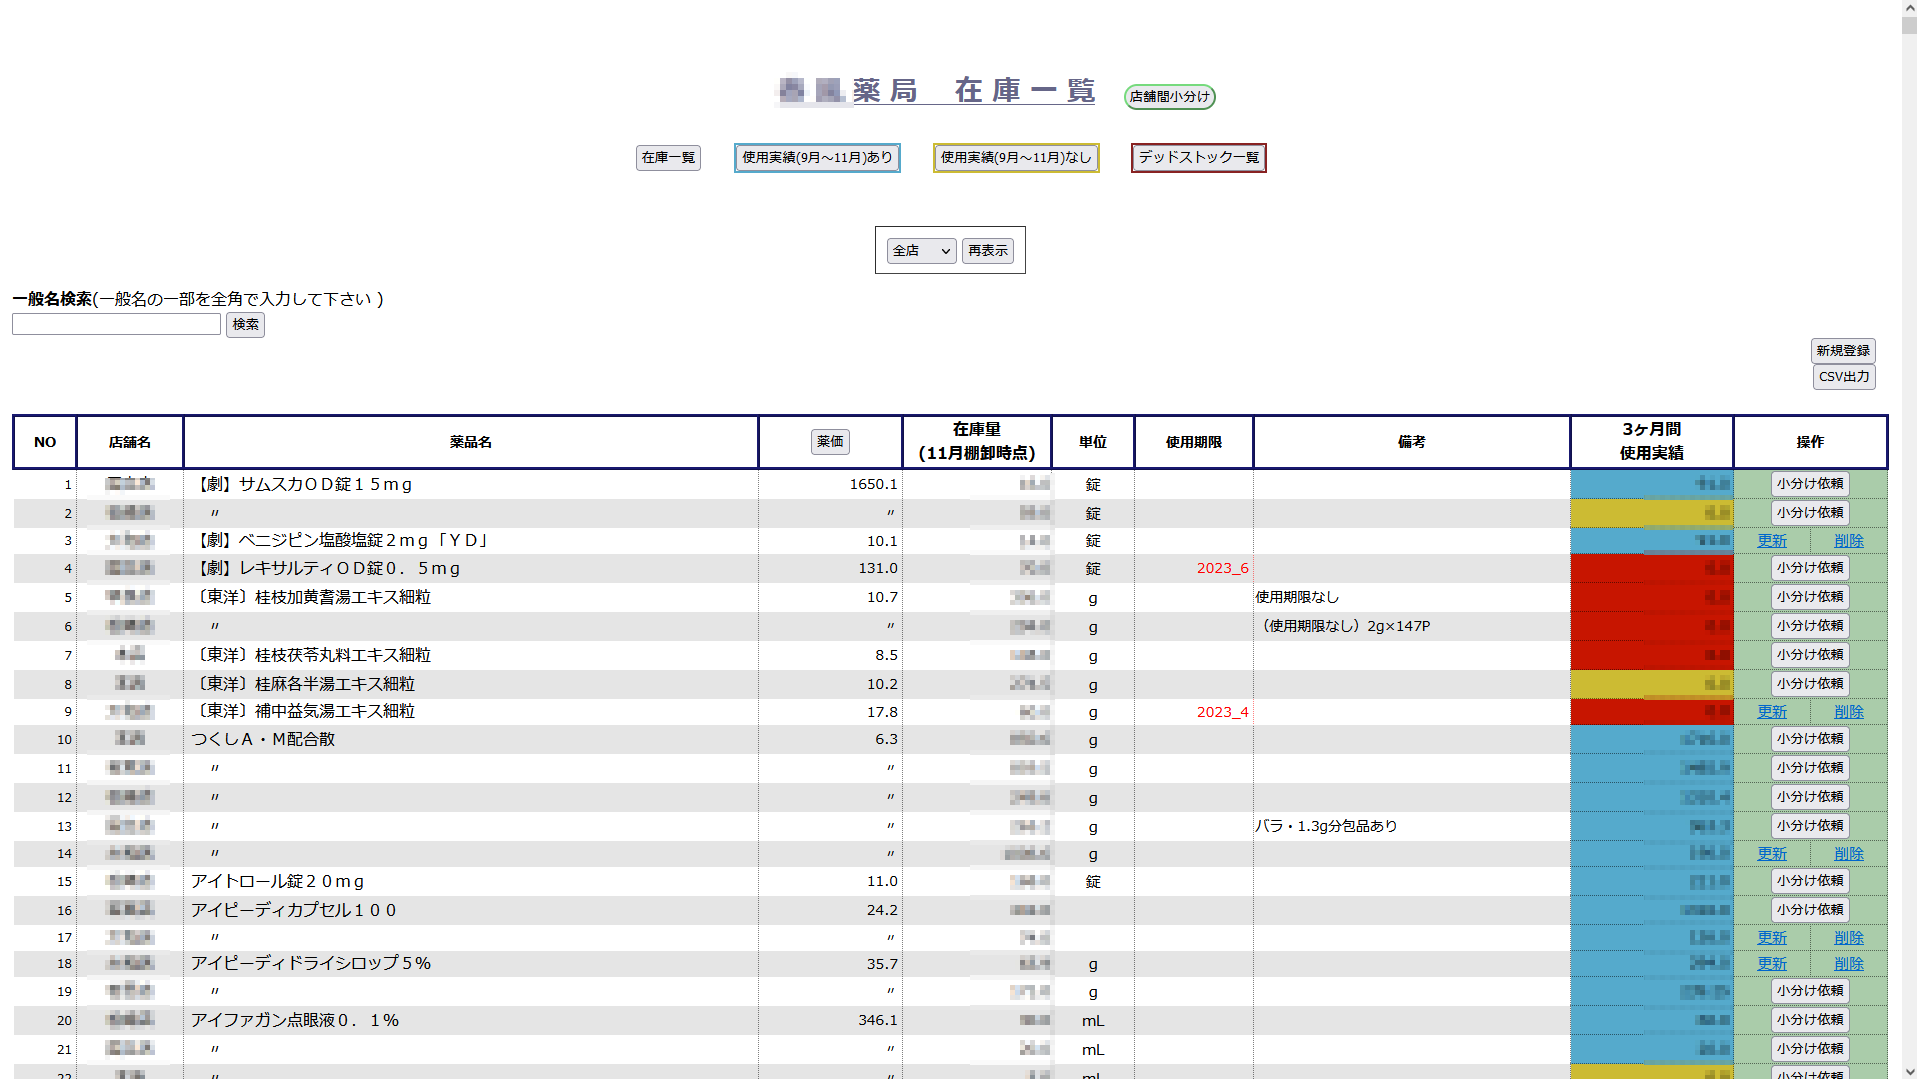
Task: Expand the 全店 store dropdown
Action: tap(921, 251)
